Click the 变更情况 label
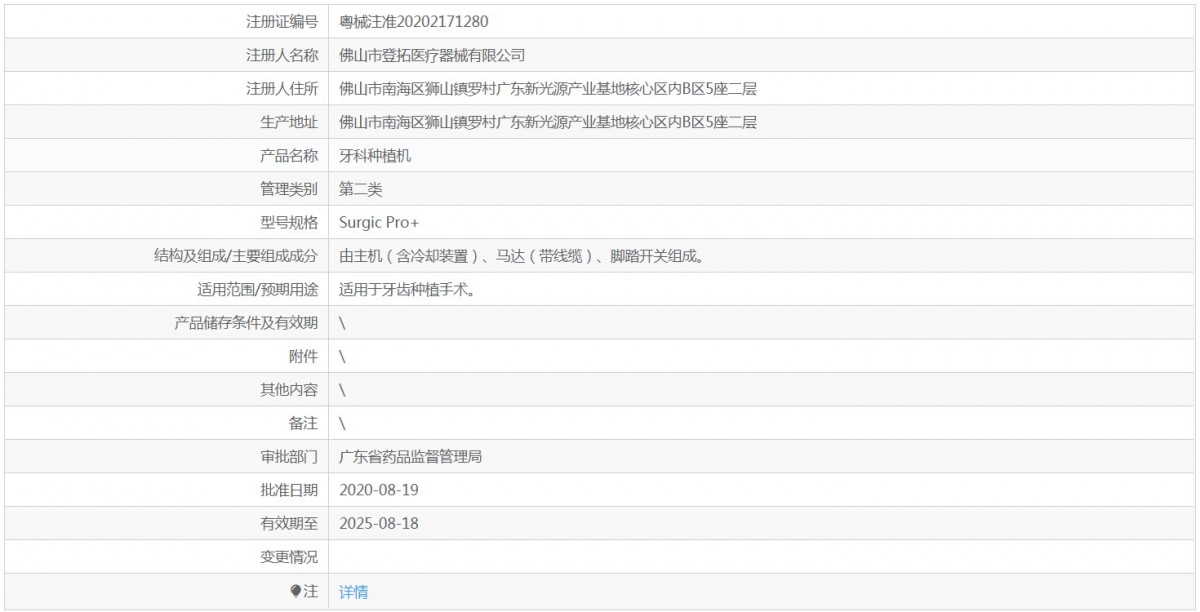1200x612 pixels. click(x=289, y=556)
